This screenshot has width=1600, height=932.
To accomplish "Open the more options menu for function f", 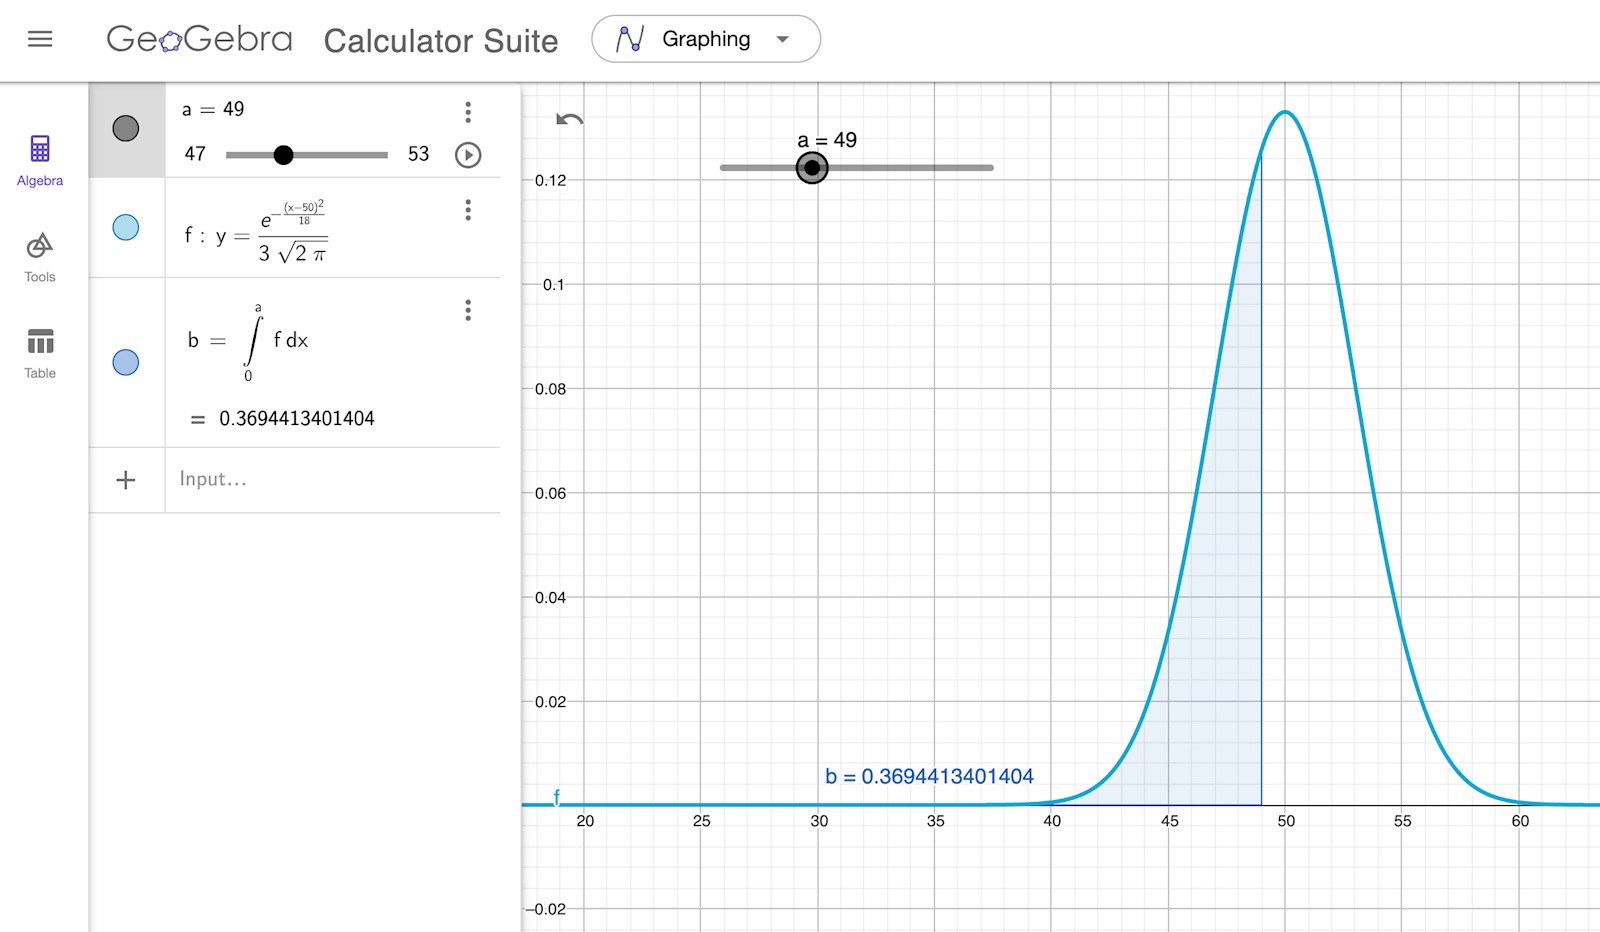I will (468, 210).
